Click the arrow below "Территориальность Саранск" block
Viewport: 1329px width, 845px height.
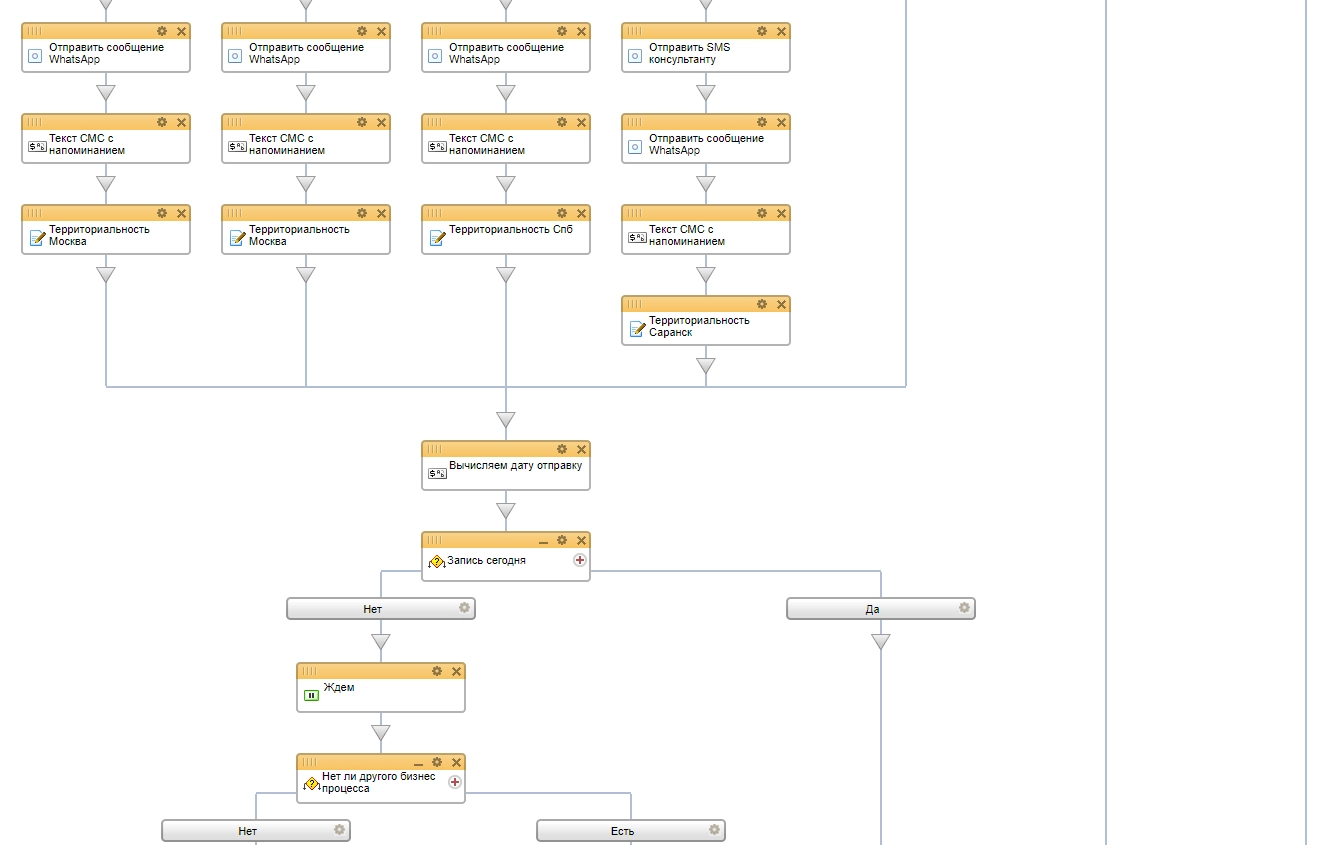pos(706,366)
